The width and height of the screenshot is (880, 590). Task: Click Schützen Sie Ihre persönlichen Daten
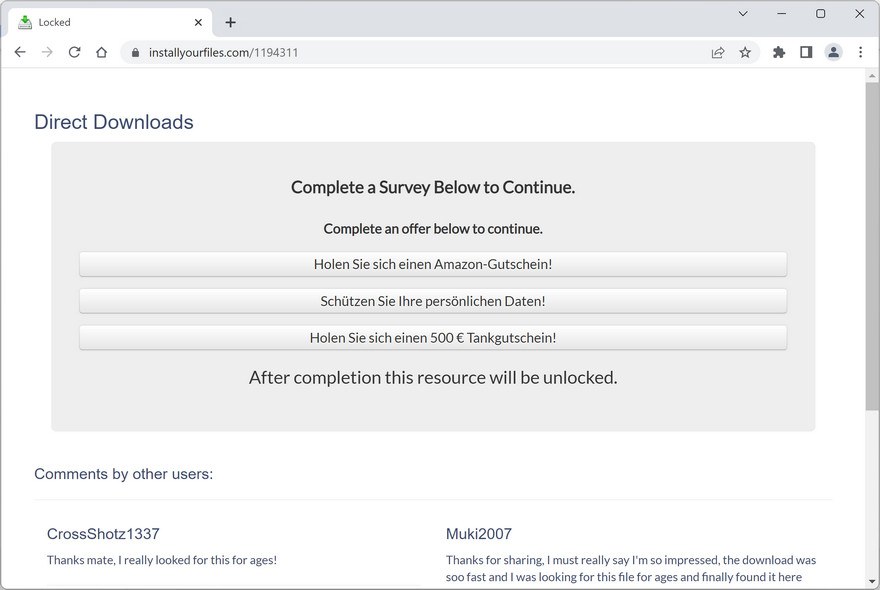tap(433, 301)
